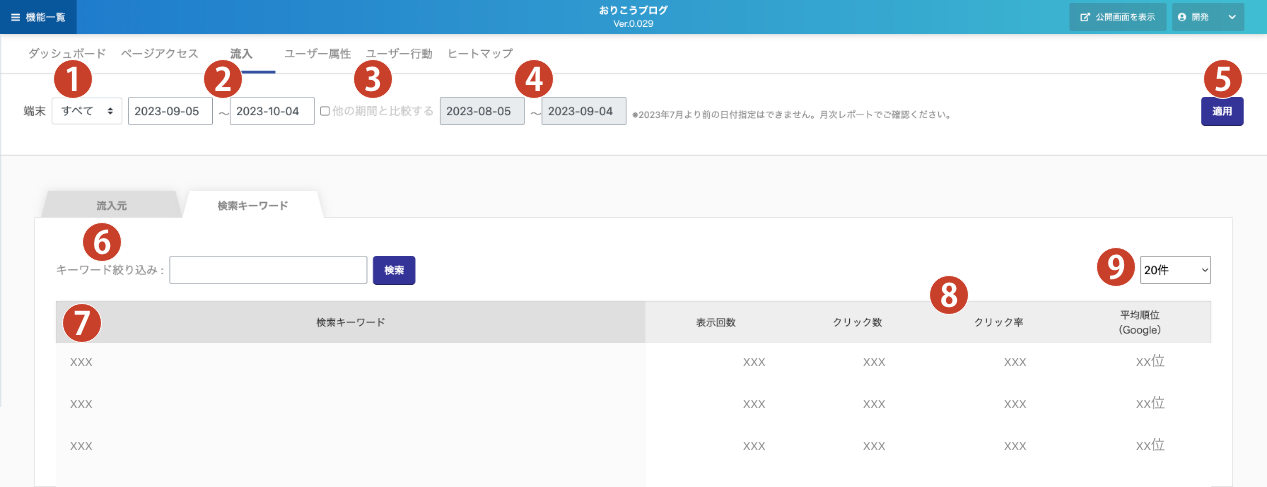Expand the 20件 rows-per-page dropdown
The width and height of the screenshot is (1267, 487).
[1175, 268]
